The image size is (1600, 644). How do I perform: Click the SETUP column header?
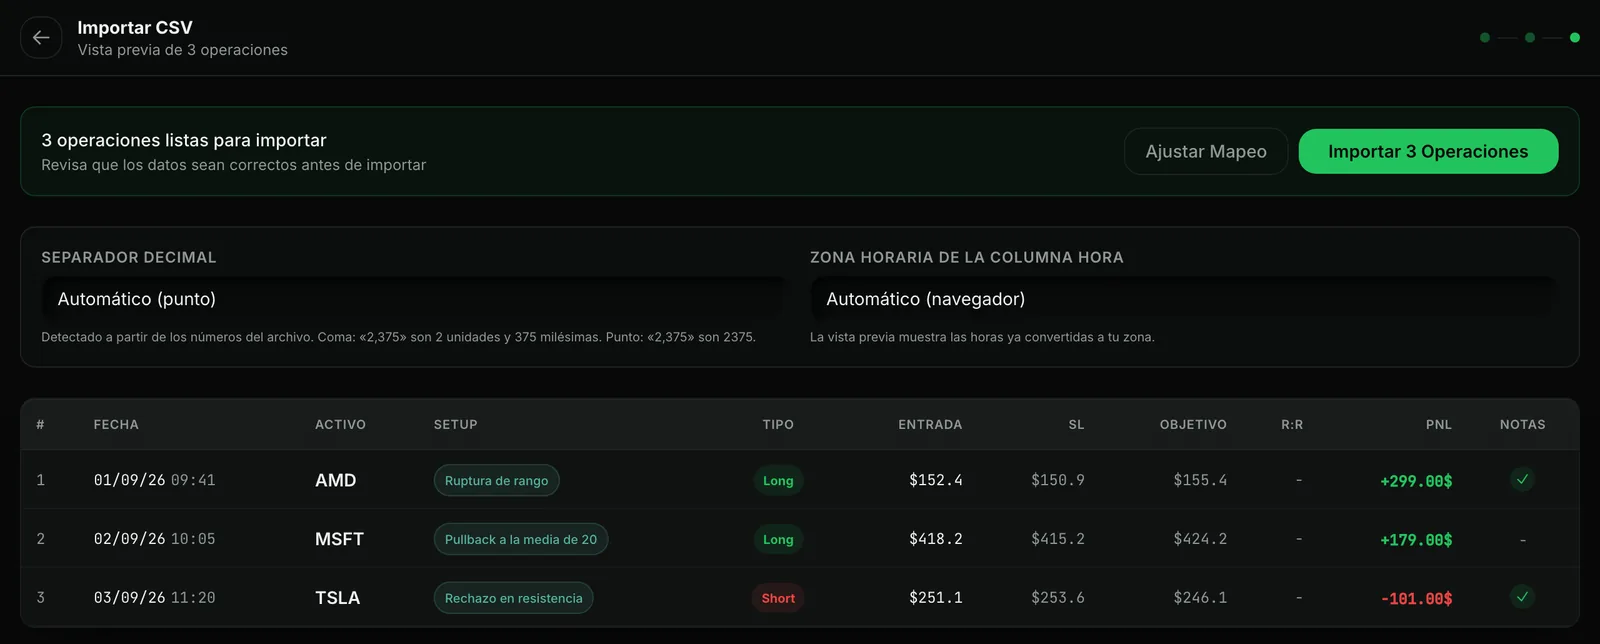tap(455, 425)
